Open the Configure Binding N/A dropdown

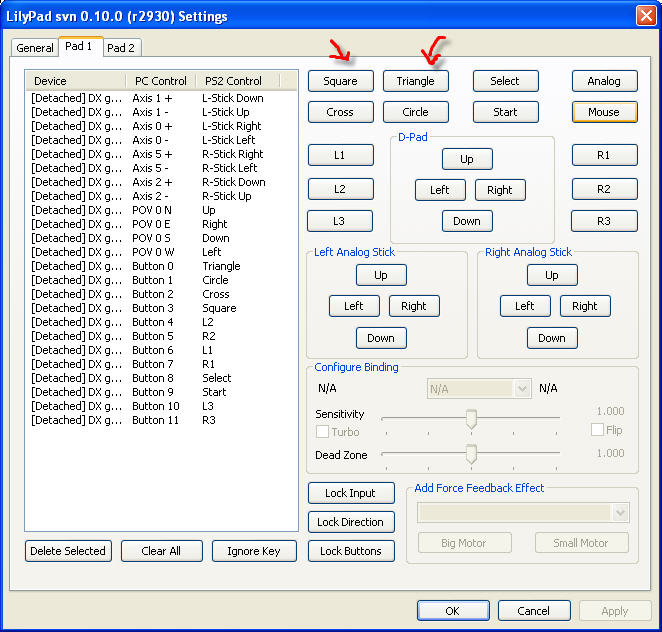[x=479, y=388]
